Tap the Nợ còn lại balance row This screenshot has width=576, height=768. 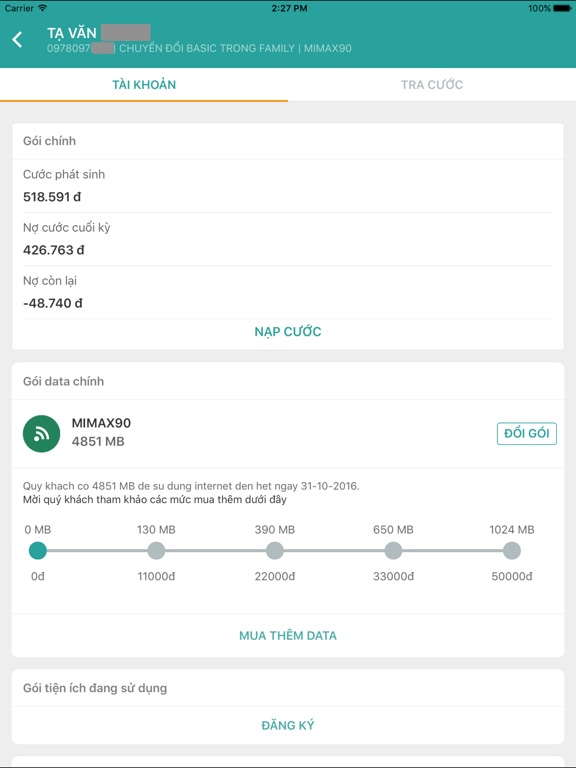[x=288, y=292]
